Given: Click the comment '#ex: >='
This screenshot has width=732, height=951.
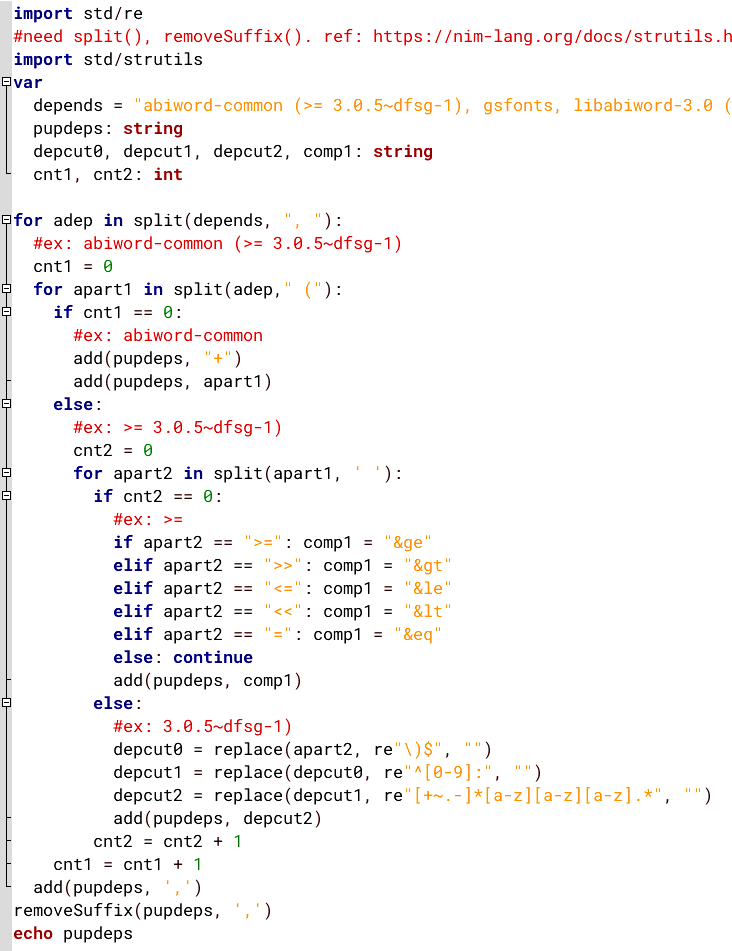Looking at the screenshot, I should (148, 519).
